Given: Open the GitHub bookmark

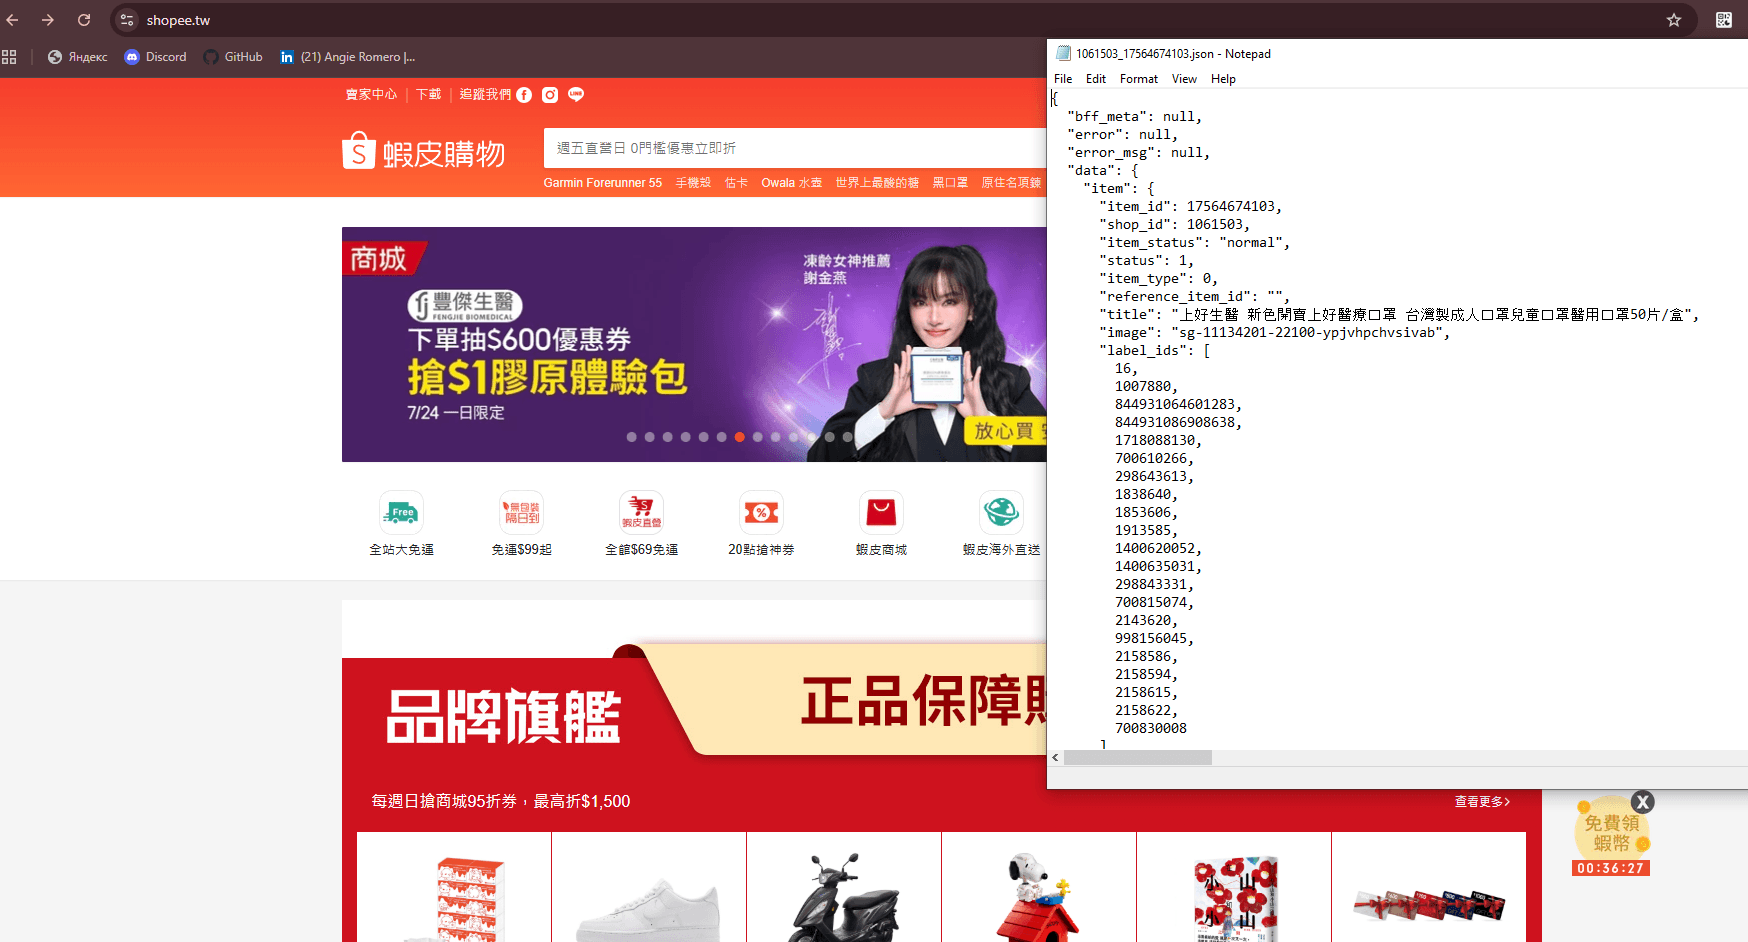Looking at the screenshot, I should click(x=233, y=57).
